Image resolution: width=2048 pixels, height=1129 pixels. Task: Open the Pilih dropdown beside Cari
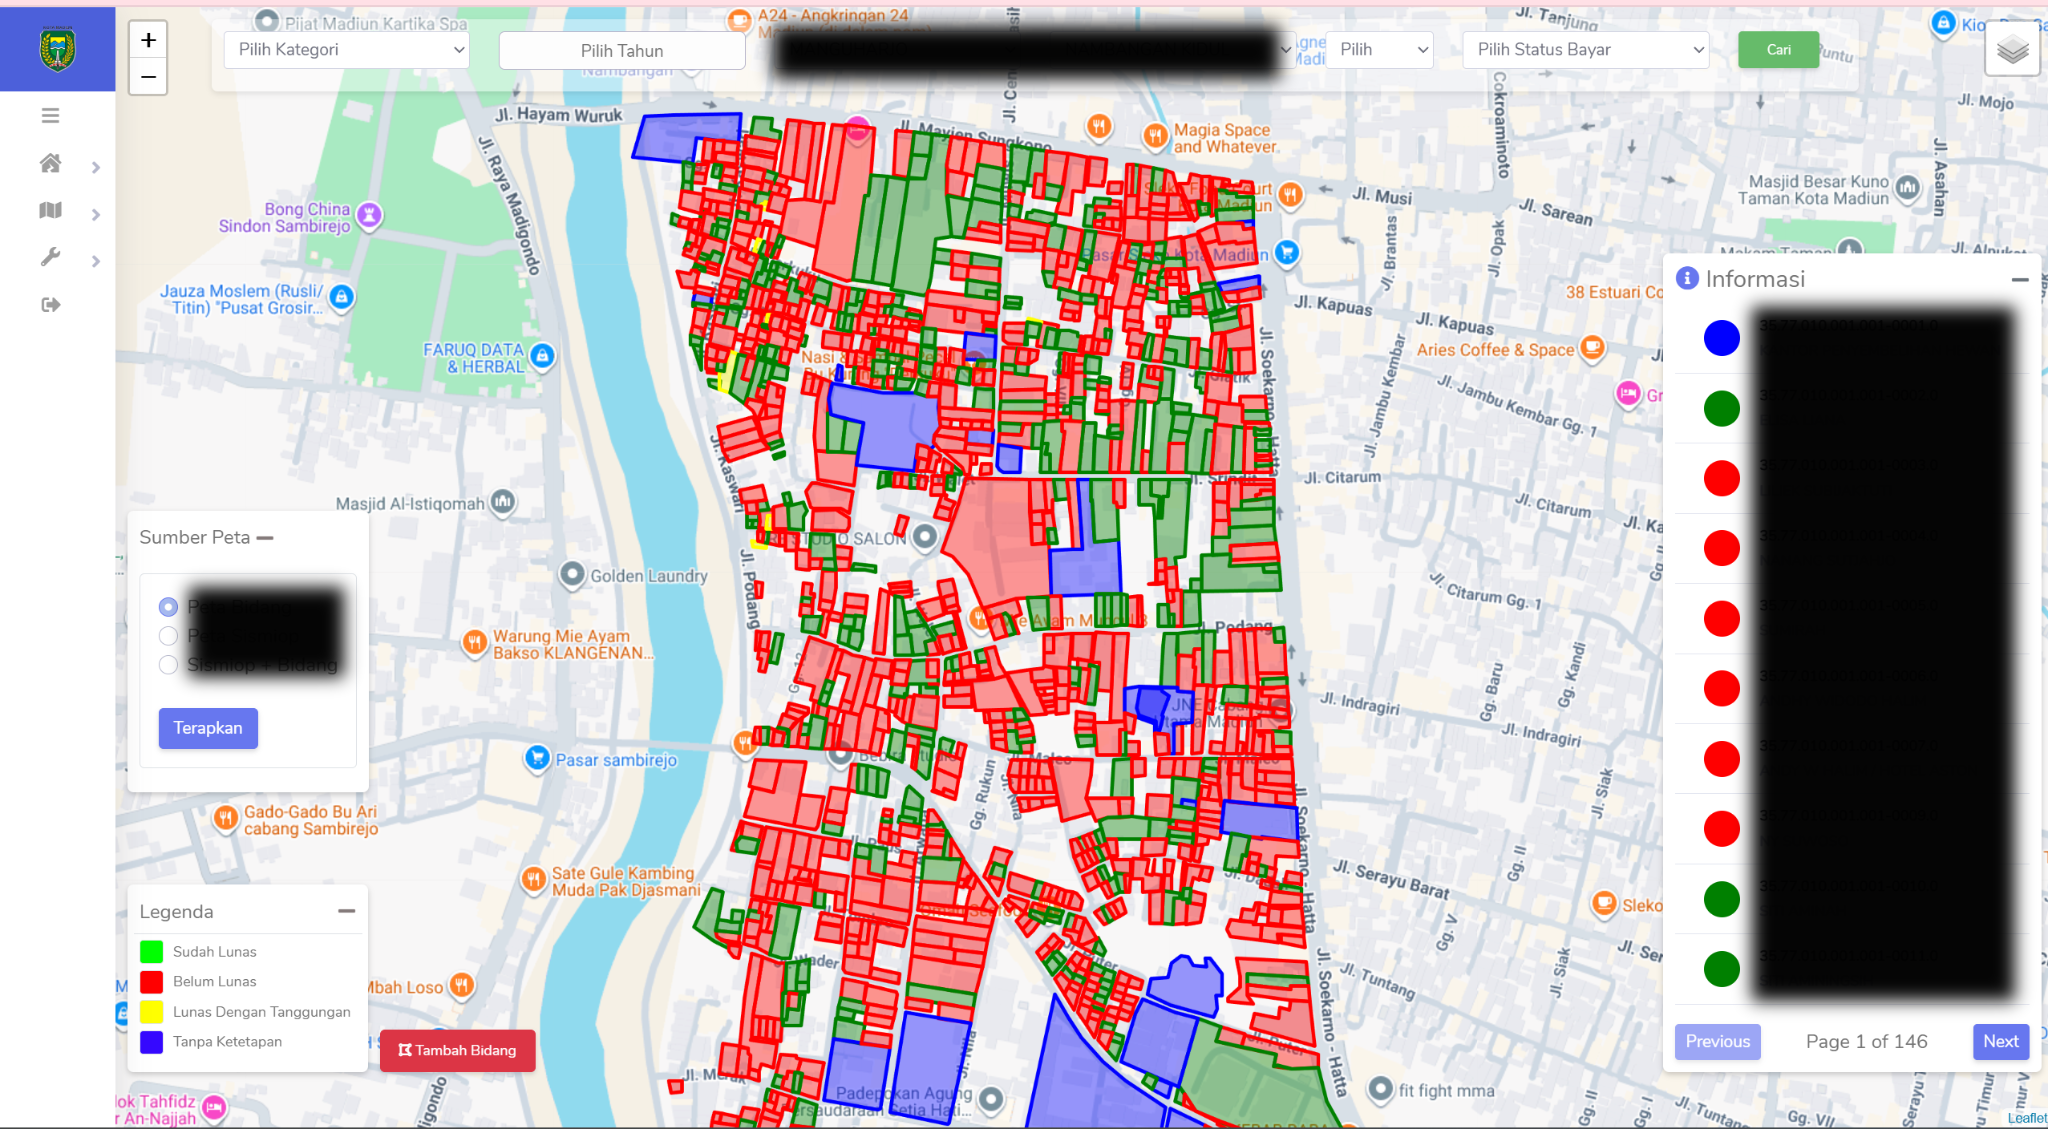pyautogui.click(x=1380, y=50)
